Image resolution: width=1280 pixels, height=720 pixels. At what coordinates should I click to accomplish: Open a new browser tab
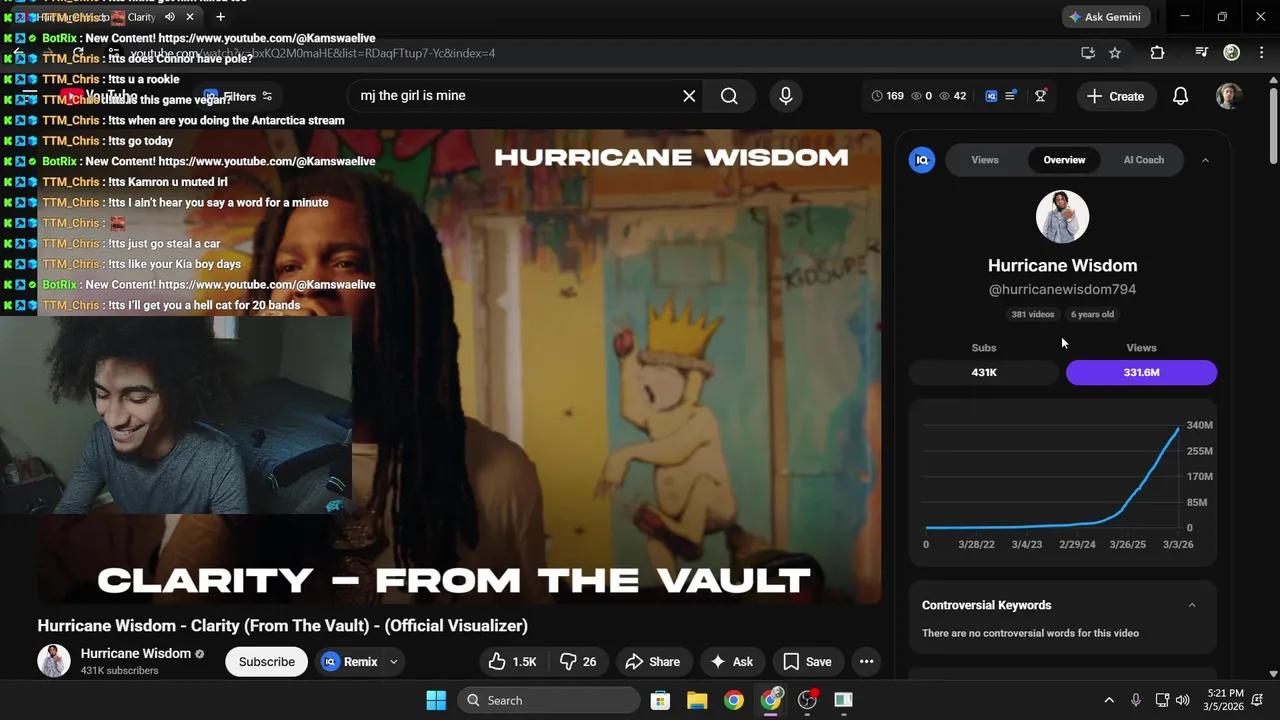220,17
